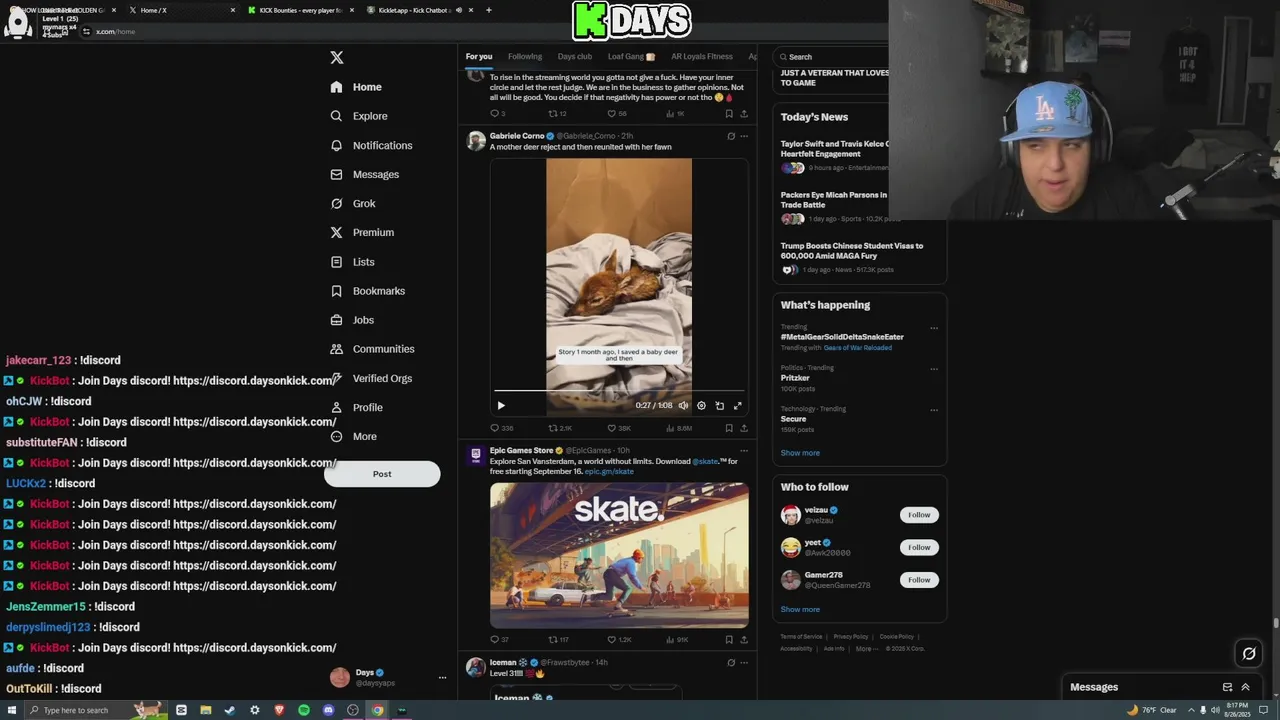Open the skate. promo image
Viewport: 1280px width, 720px height.
619,555
